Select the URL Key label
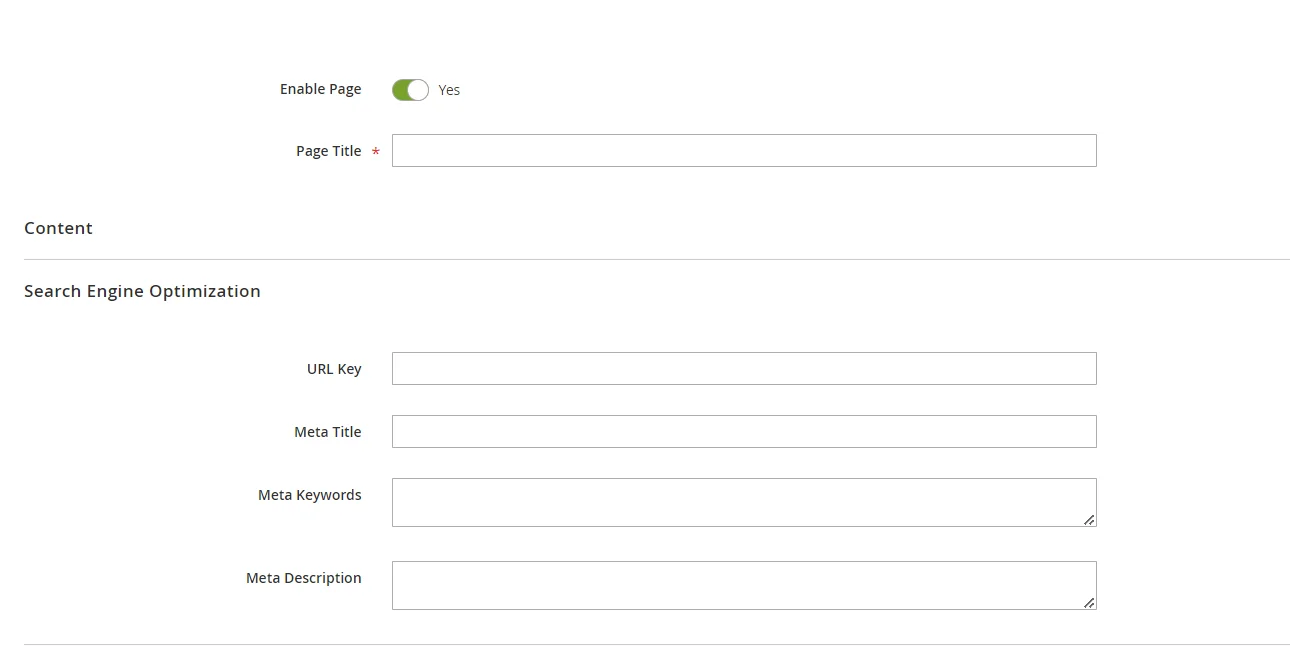1290x648 pixels. (334, 368)
